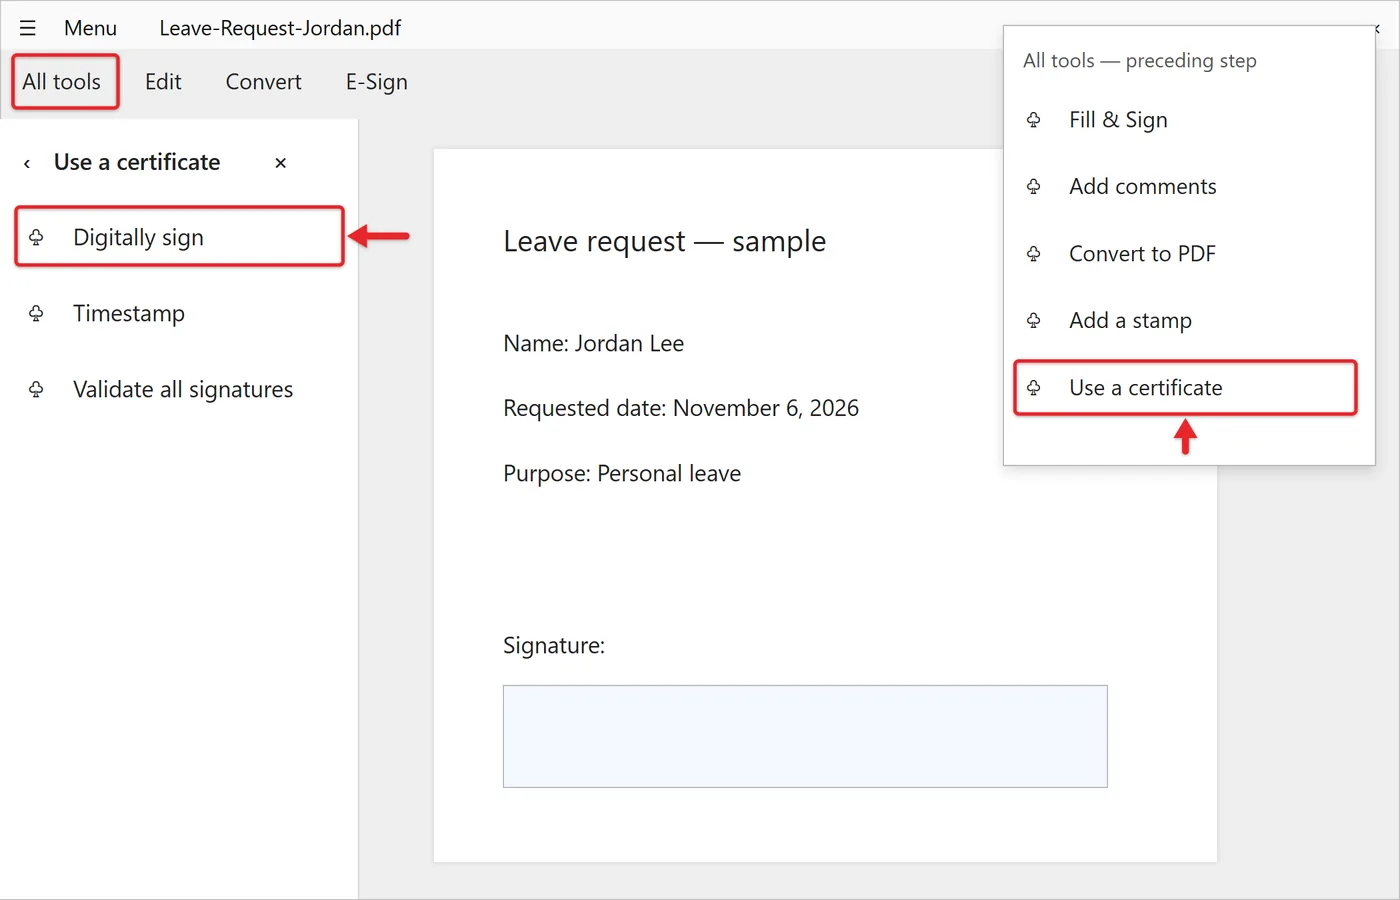Click the Convert to PDF icon
This screenshot has width=1400, height=900.
pyautogui.click(x=1034, y=254)
